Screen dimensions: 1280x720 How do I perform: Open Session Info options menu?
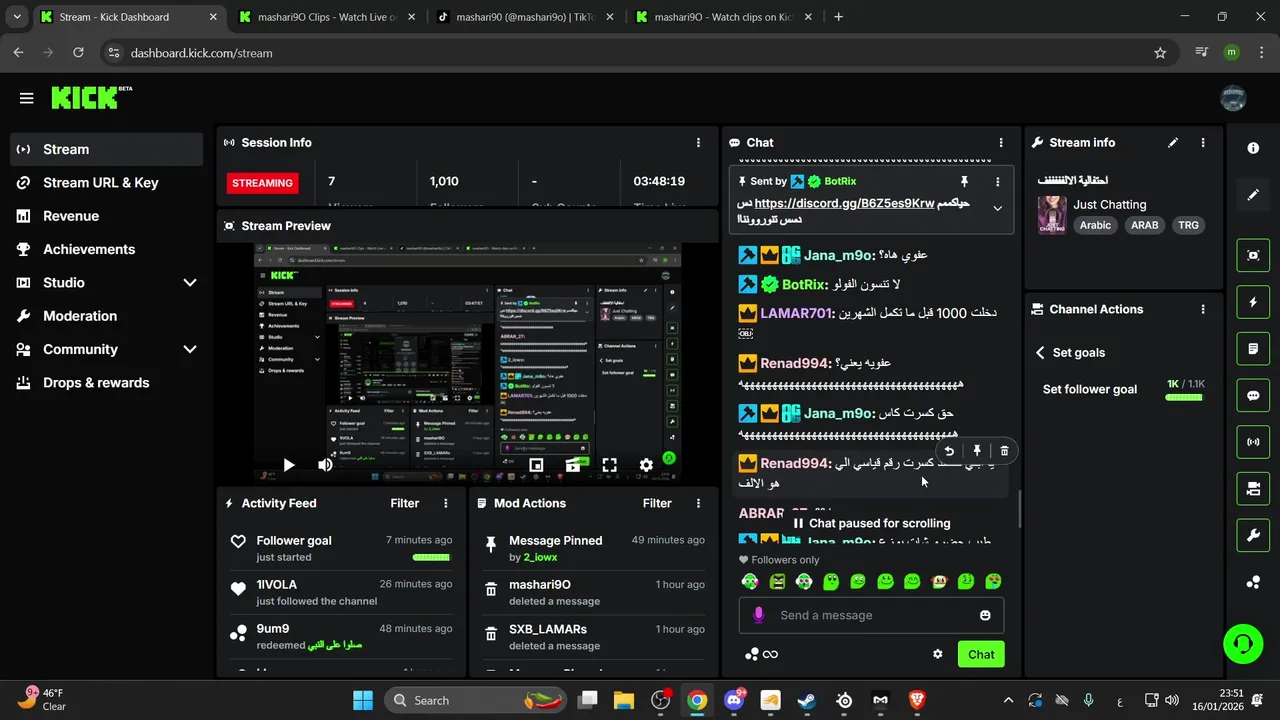698,143
